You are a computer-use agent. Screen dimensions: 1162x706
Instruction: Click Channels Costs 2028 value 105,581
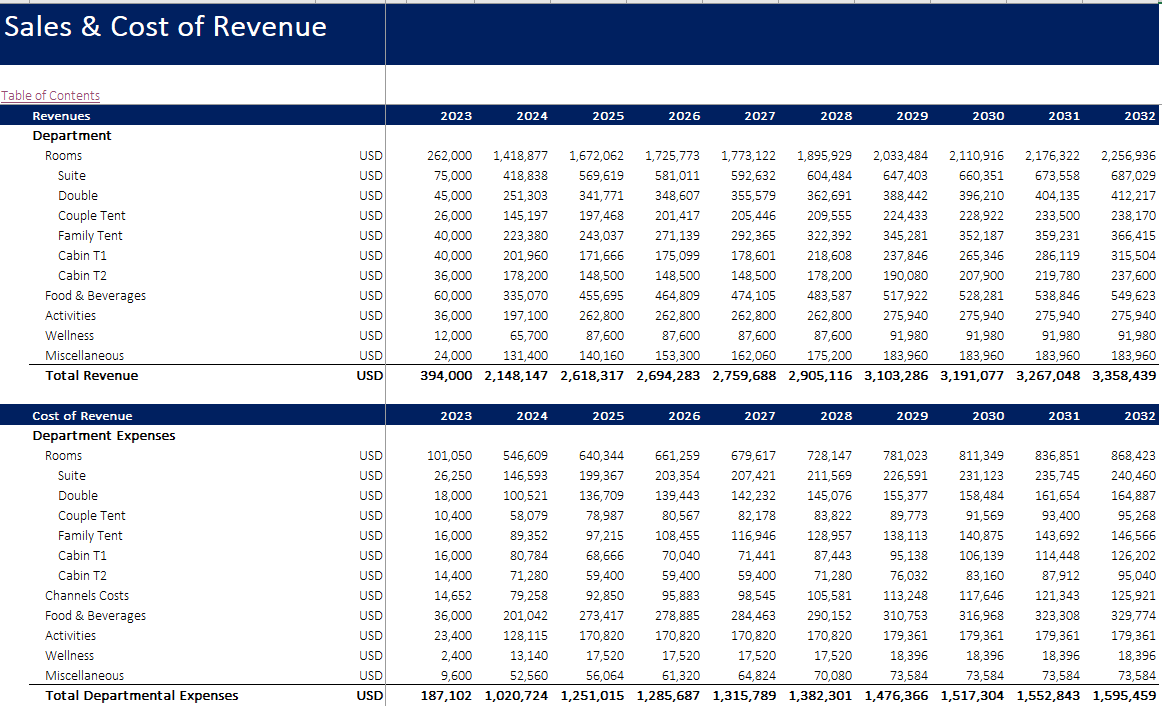click(828, 596)
